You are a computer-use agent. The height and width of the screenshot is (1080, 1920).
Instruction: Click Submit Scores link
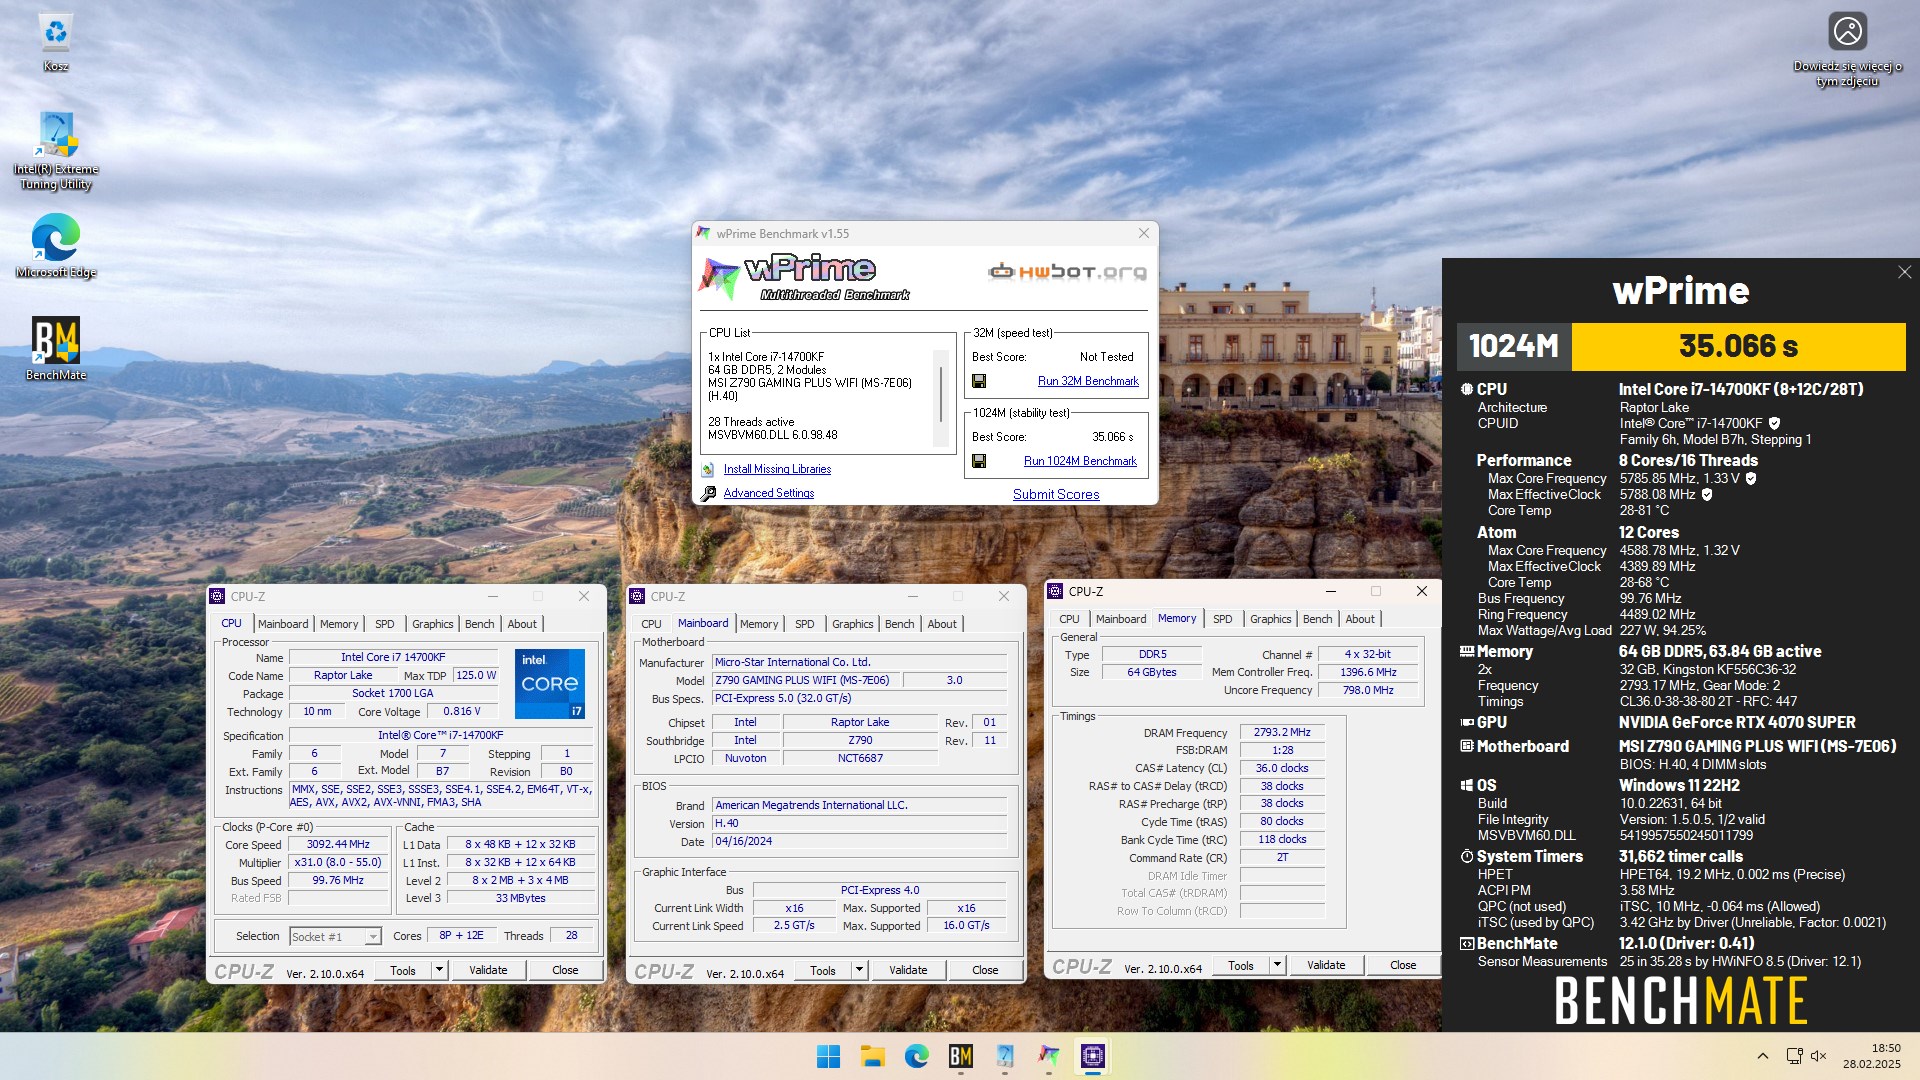pyautogui.click(x=1056, y=494)
